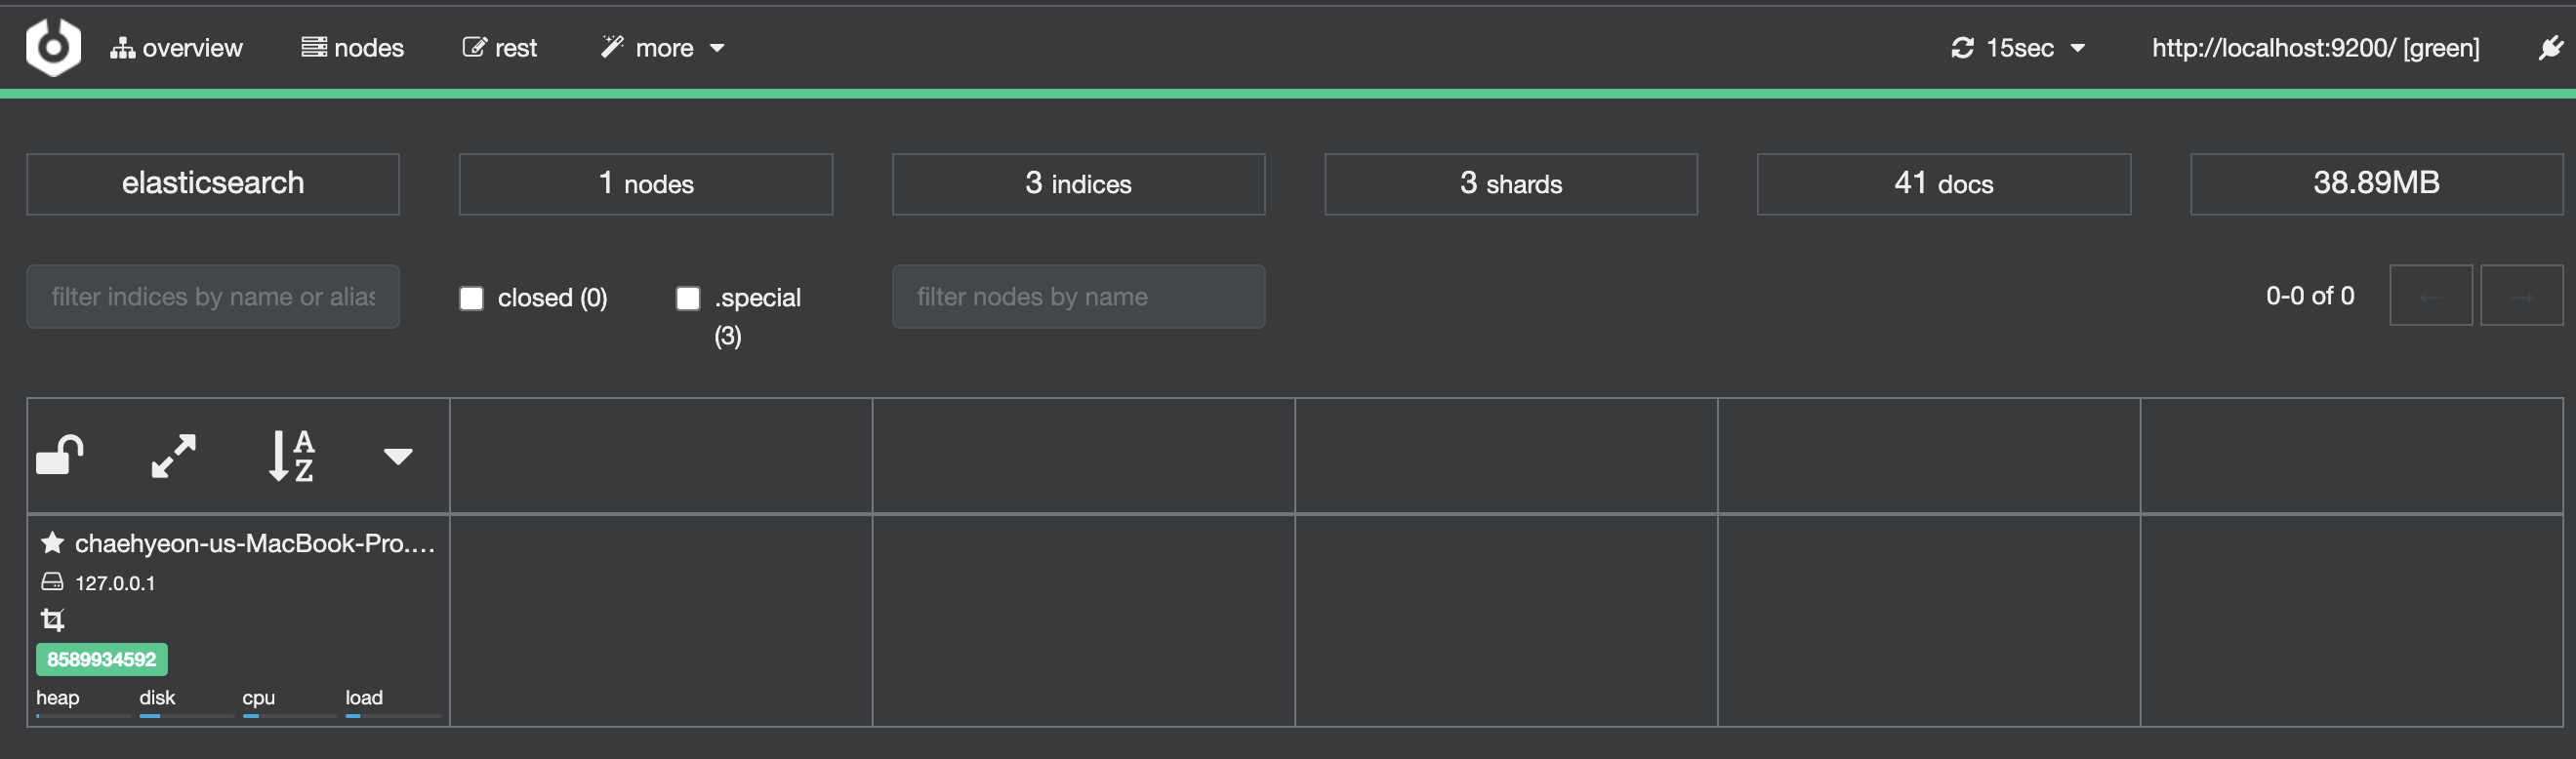Click the plug disconnect icon

click(x=2551, y=48)
